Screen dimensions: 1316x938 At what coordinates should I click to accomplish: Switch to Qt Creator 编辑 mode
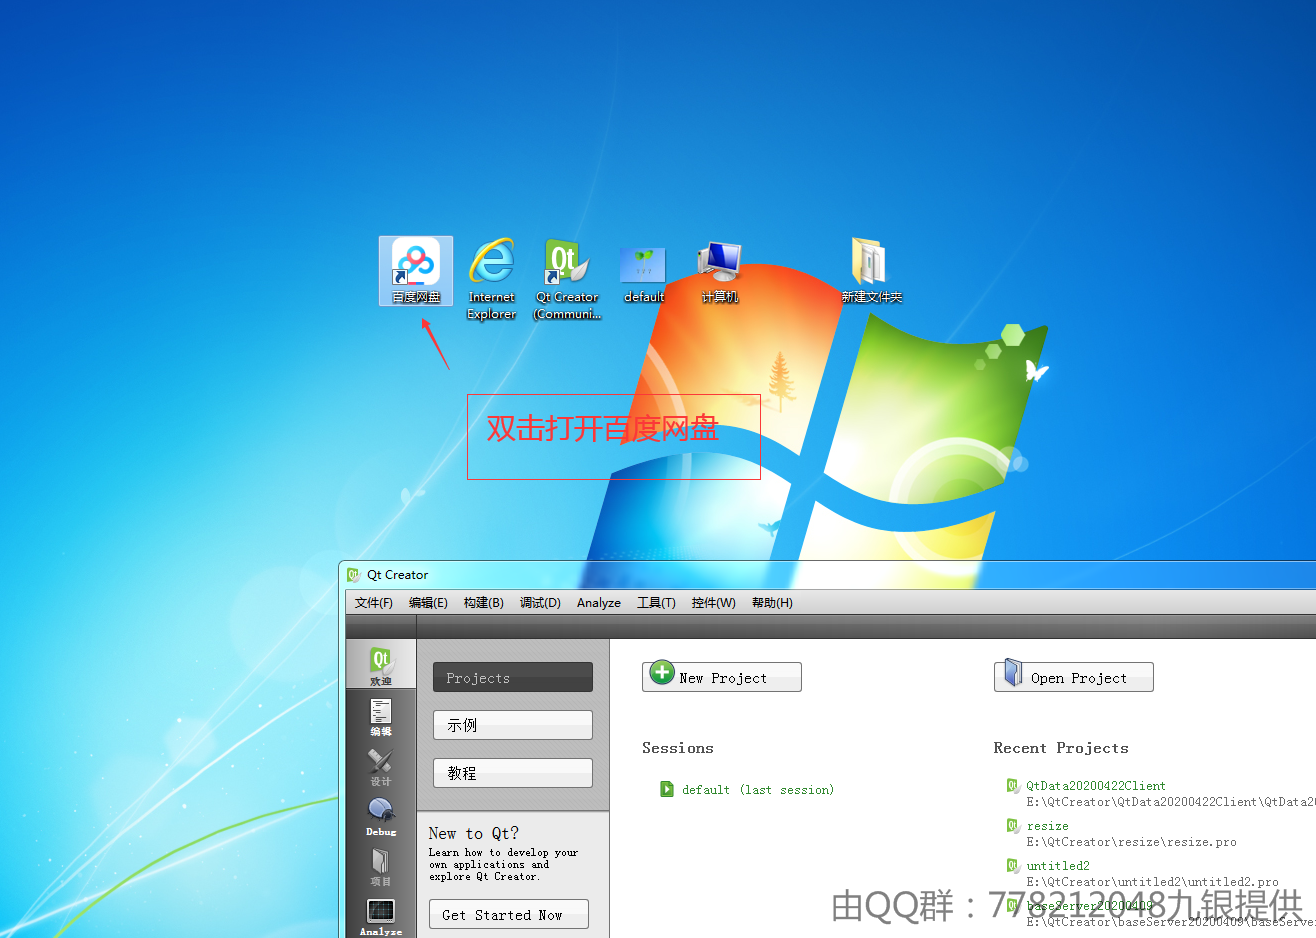(x=381, y=717)
